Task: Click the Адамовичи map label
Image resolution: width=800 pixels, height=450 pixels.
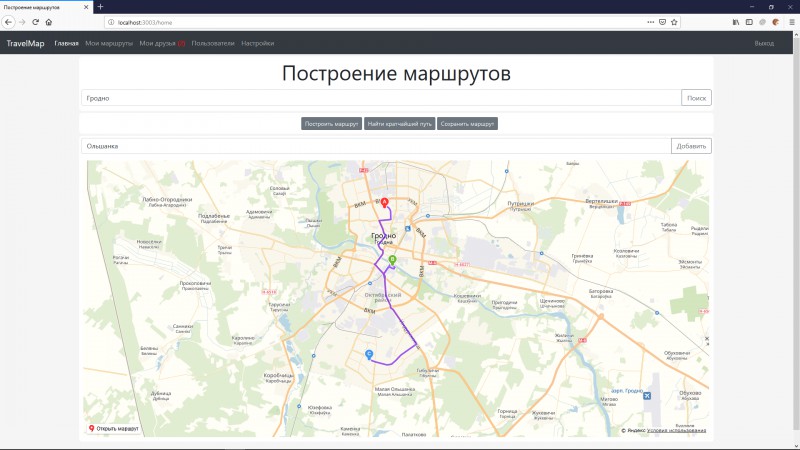Action: click(259, 212)
